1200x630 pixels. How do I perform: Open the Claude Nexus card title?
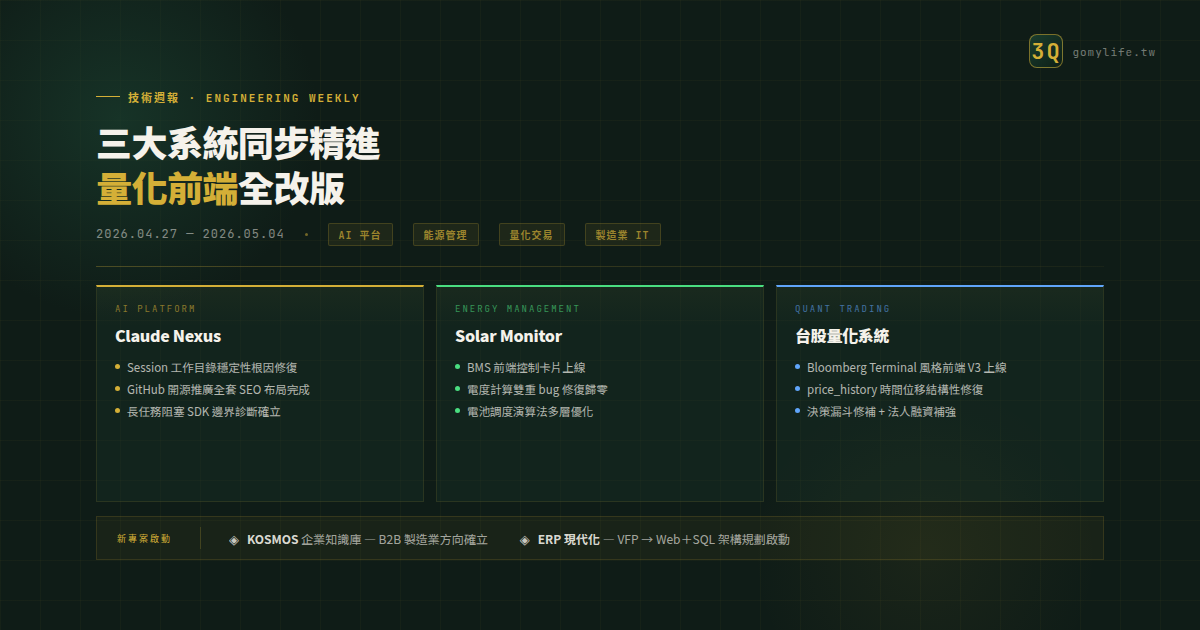pyautogui.click(x=168, y=336)
